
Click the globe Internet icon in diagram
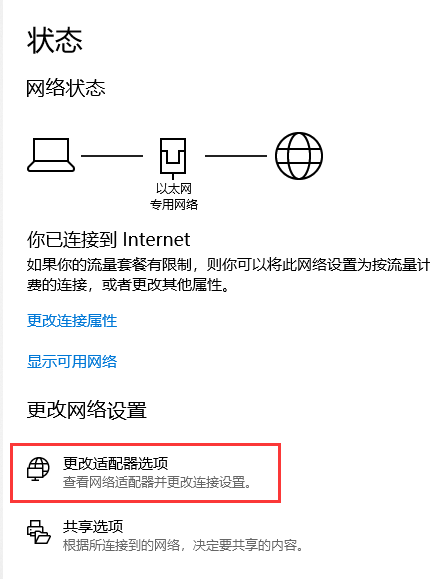click(x=299, y=156)
